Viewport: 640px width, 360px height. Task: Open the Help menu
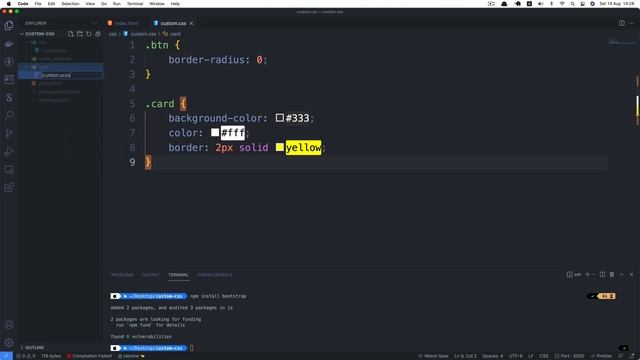click(x=175, y=4)
